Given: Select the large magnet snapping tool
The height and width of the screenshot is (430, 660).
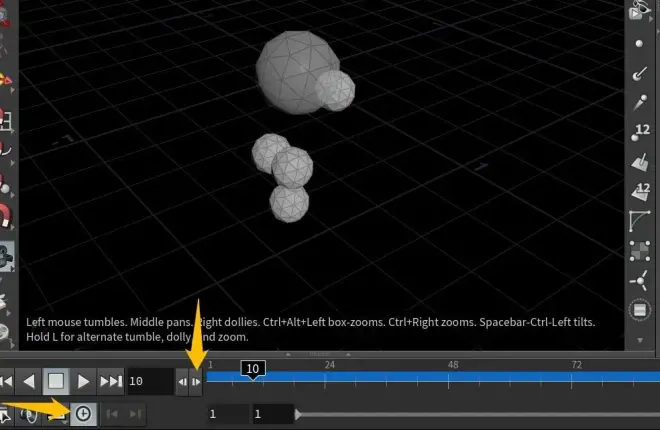Looking at the screenshot, I should (x=5, y=215).
